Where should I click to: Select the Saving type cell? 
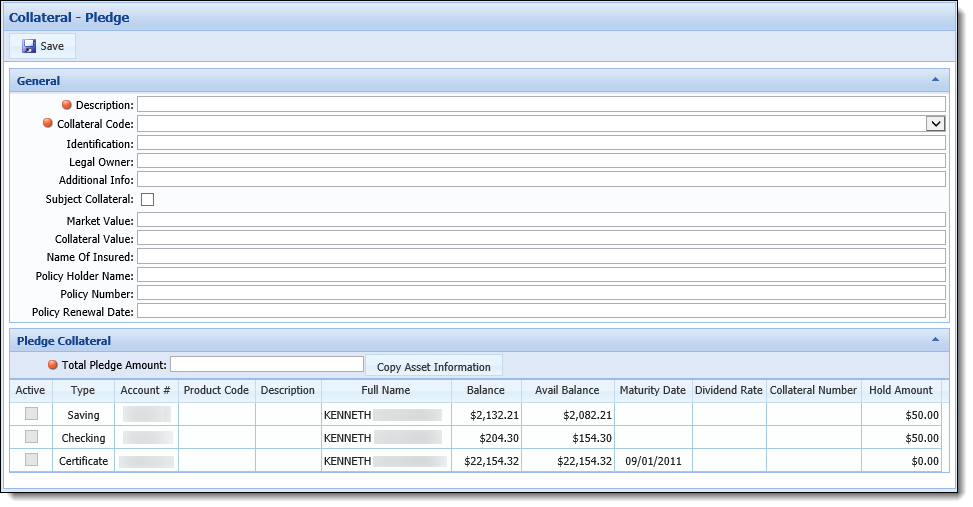point(83,415)
